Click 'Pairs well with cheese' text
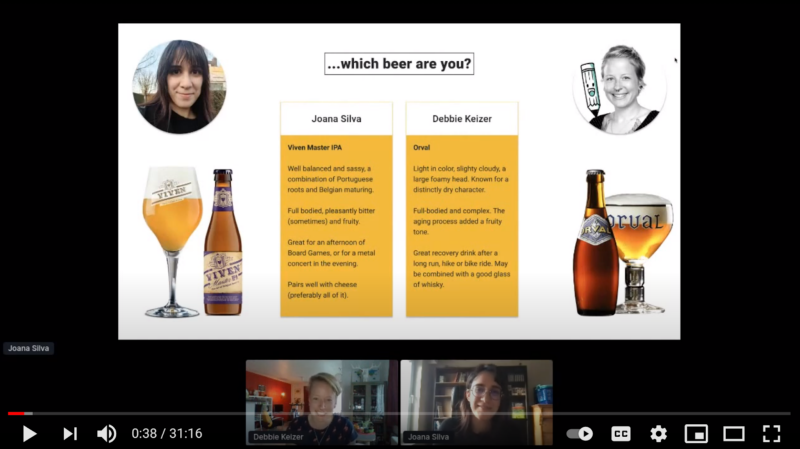Screen dimensions: 800x449 click(x=322, y=290)
